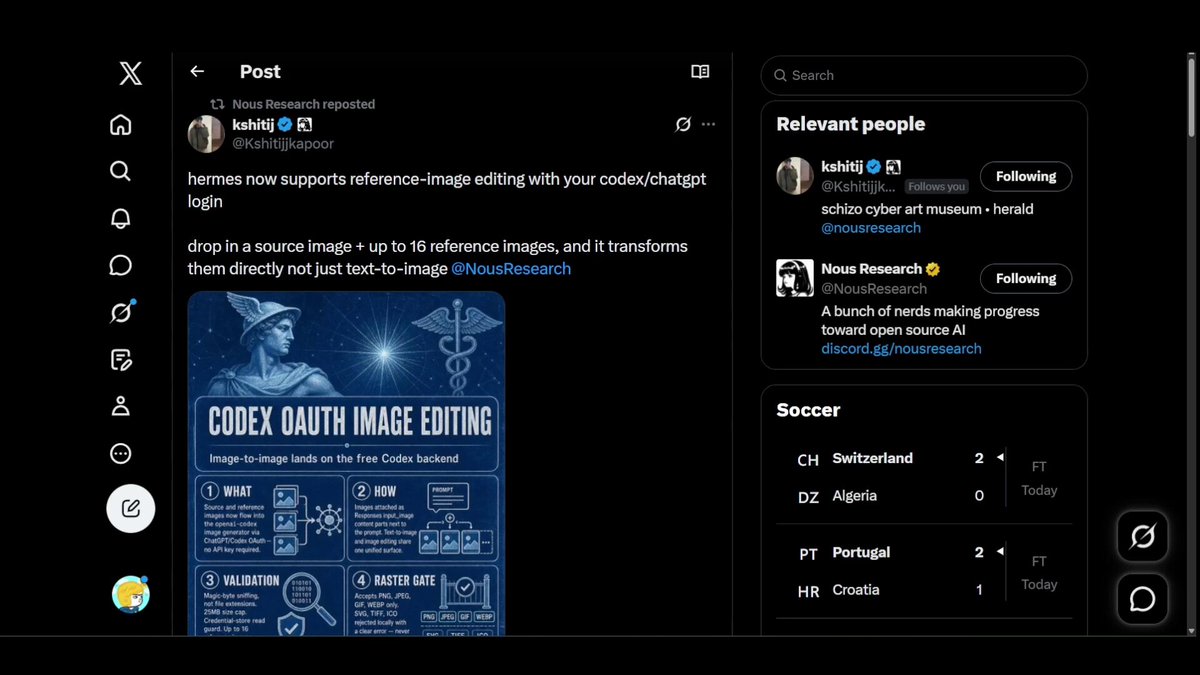Viewport: 1200px width, 675px height.
Task: Open account switcher avatar at bottom left
Action: (x=130, y=594)
